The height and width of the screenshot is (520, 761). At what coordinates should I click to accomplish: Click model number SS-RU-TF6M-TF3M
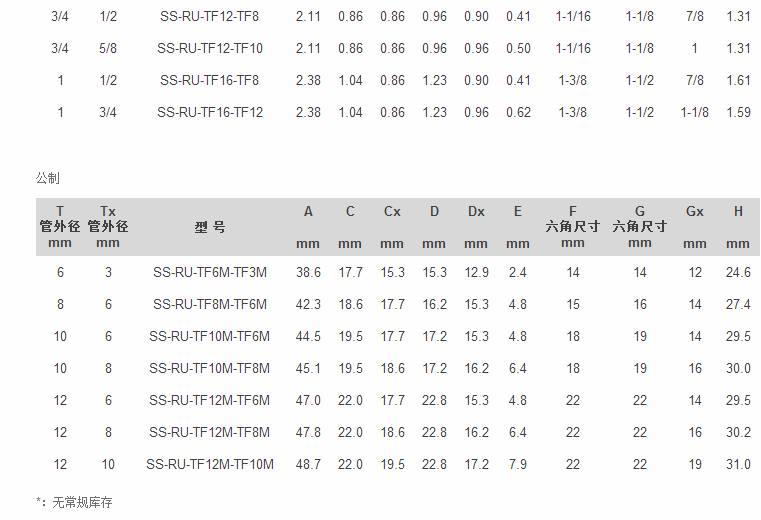210,272
